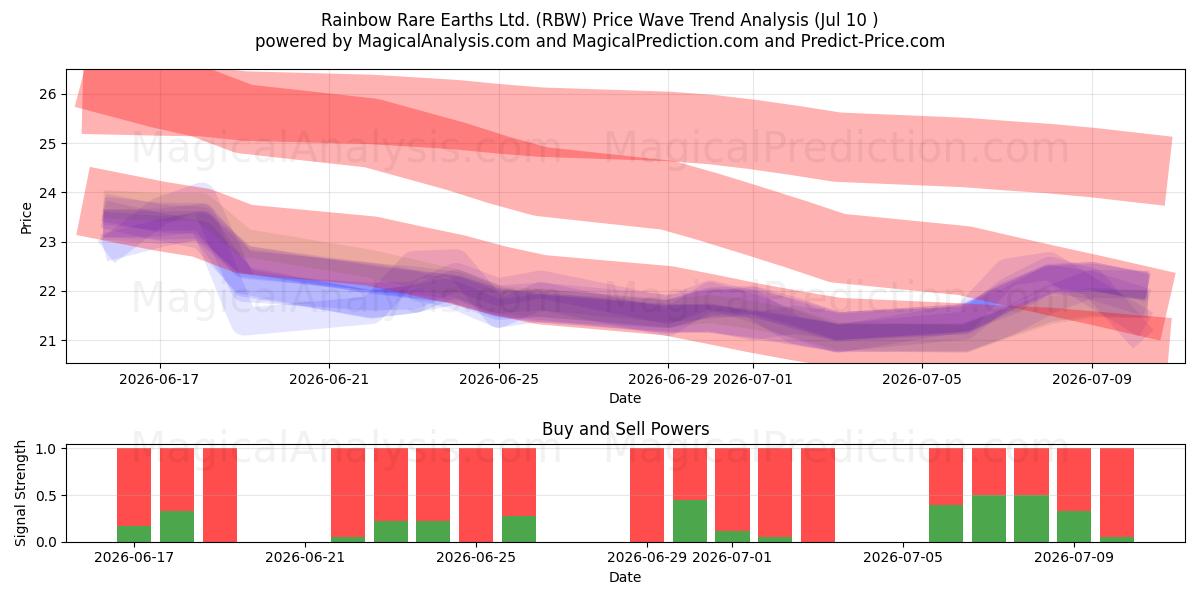This screenshot has width=1200, height=600.
Task: Click the 'Date' axis label below Buy/Sell chart
Action: click(625, 577)
